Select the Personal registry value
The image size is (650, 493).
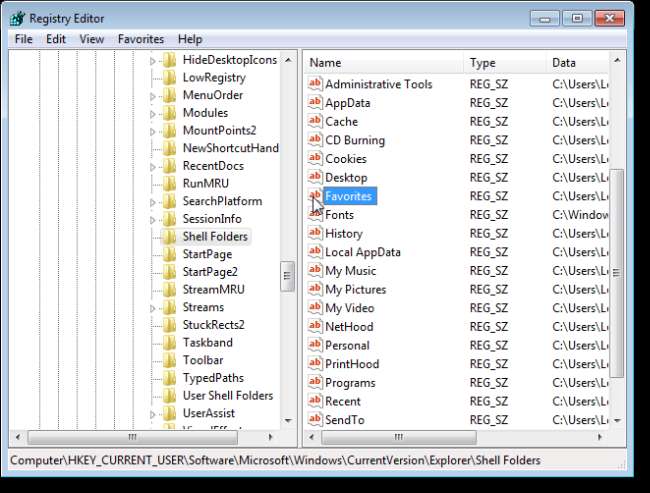click(x=347, y=345)
